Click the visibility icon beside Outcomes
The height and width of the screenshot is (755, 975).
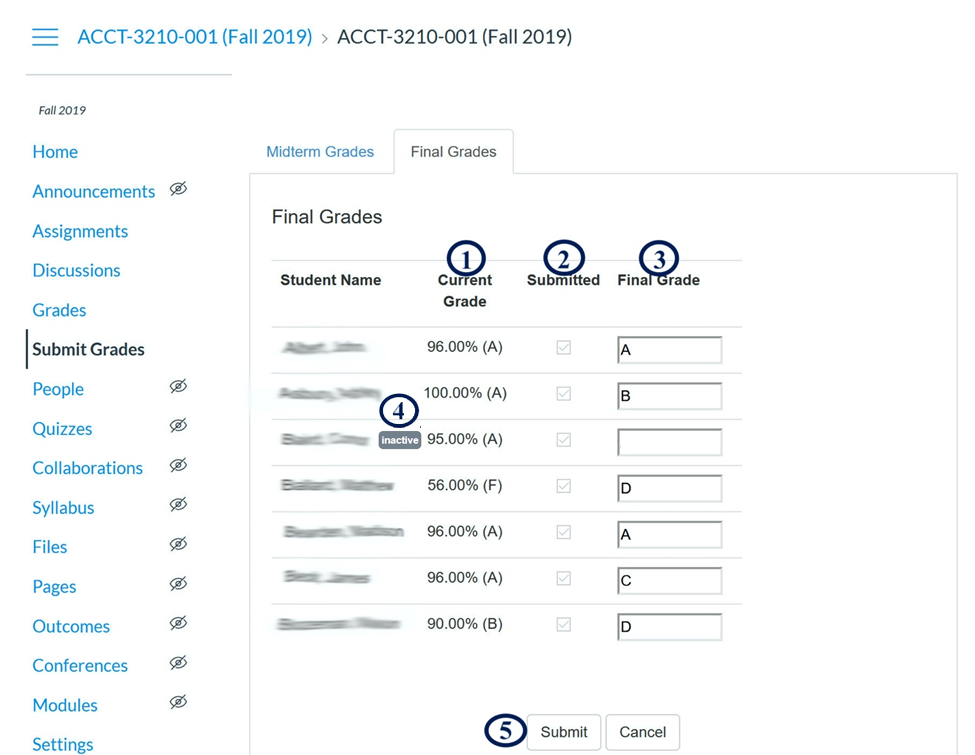pyautogui.click(x=178, y=622)
